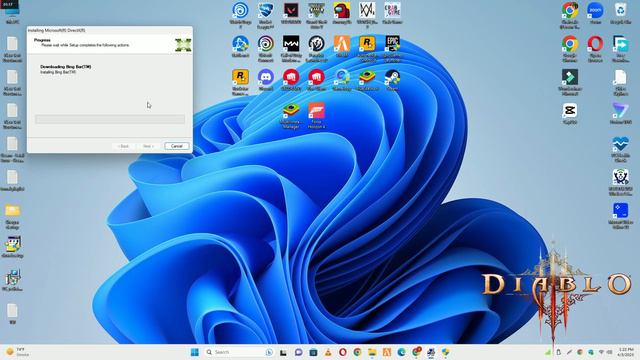Select the Steam desktop icon
Image resolution: width=640 pixels, height=360 pixels.
[x=392, y=80]
